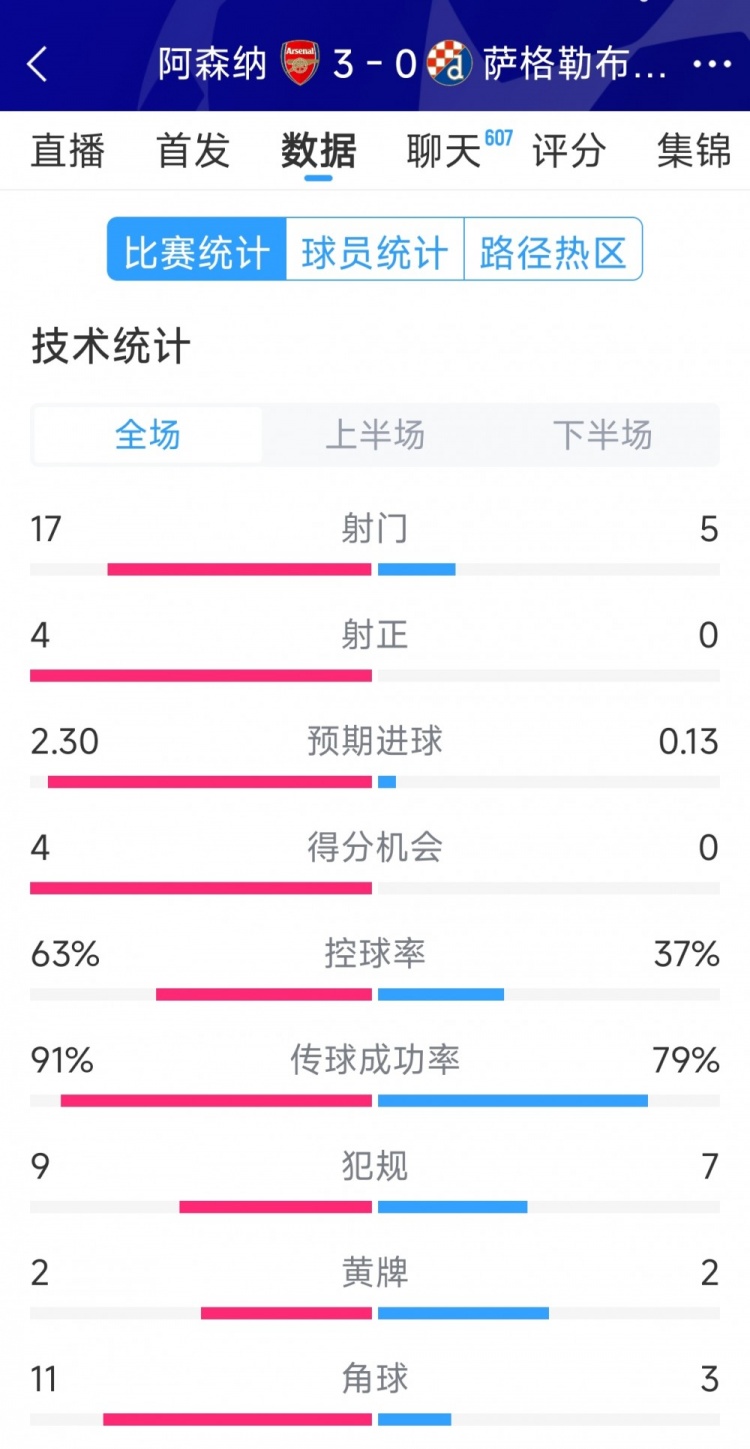Open the 集锦 highlights tab
This screenshot has height=1449, width=750.
click(x=694, y=151)
